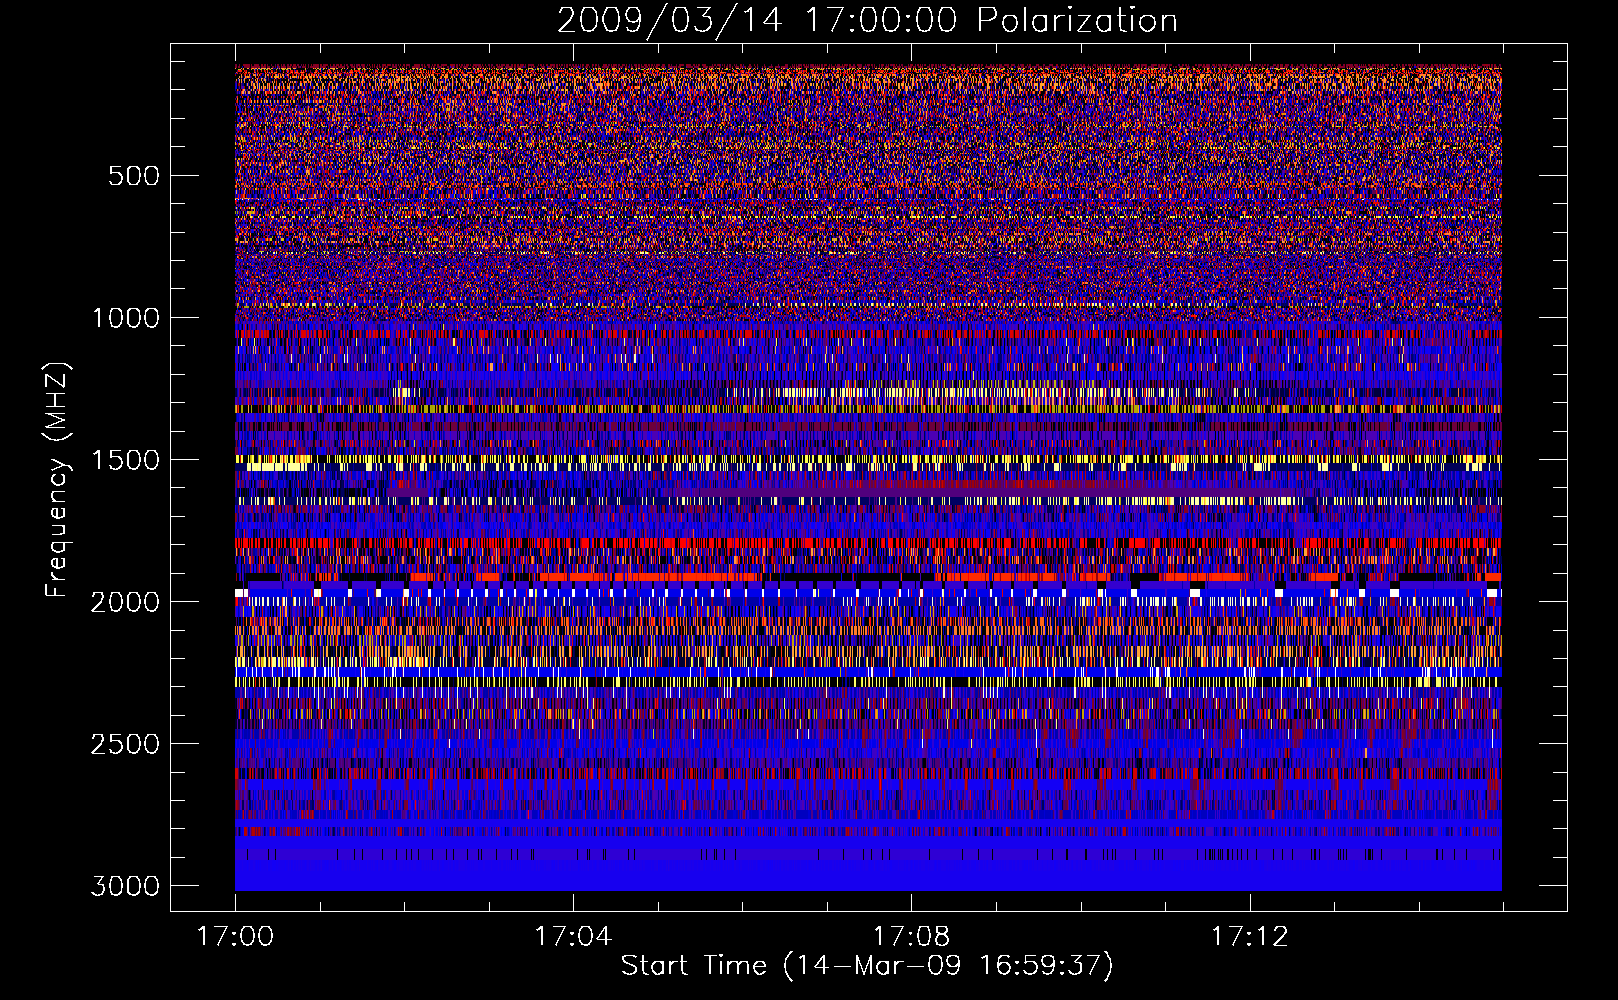This screenshot has height=1000, width=1618.
Task: Click the 1000 frequency tick label
Action: pyautogui.click(x=126, y=318)
